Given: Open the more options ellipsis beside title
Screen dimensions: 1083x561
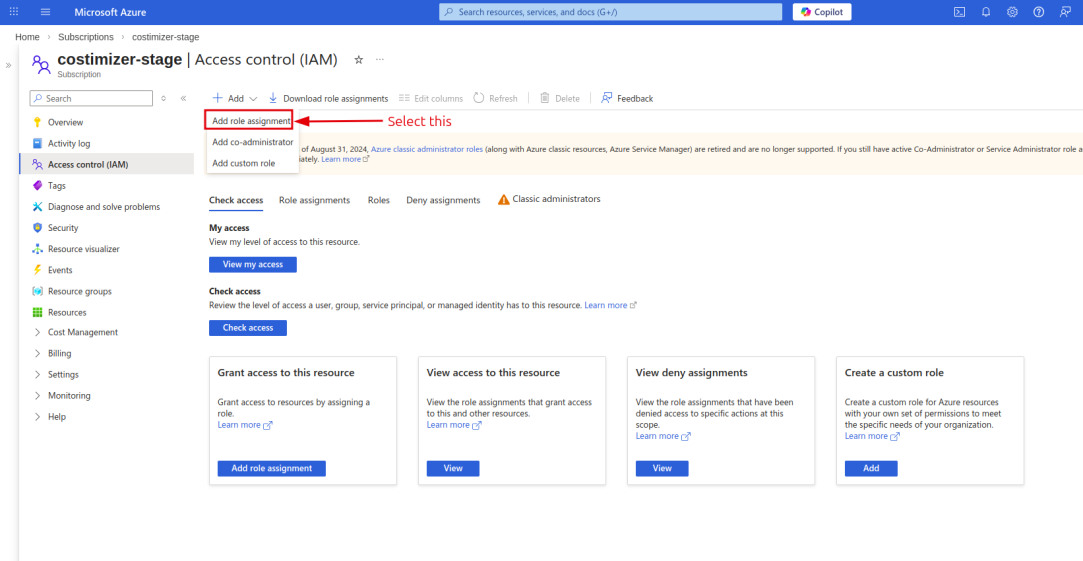Looking at the screenshot, I should 380,59.
